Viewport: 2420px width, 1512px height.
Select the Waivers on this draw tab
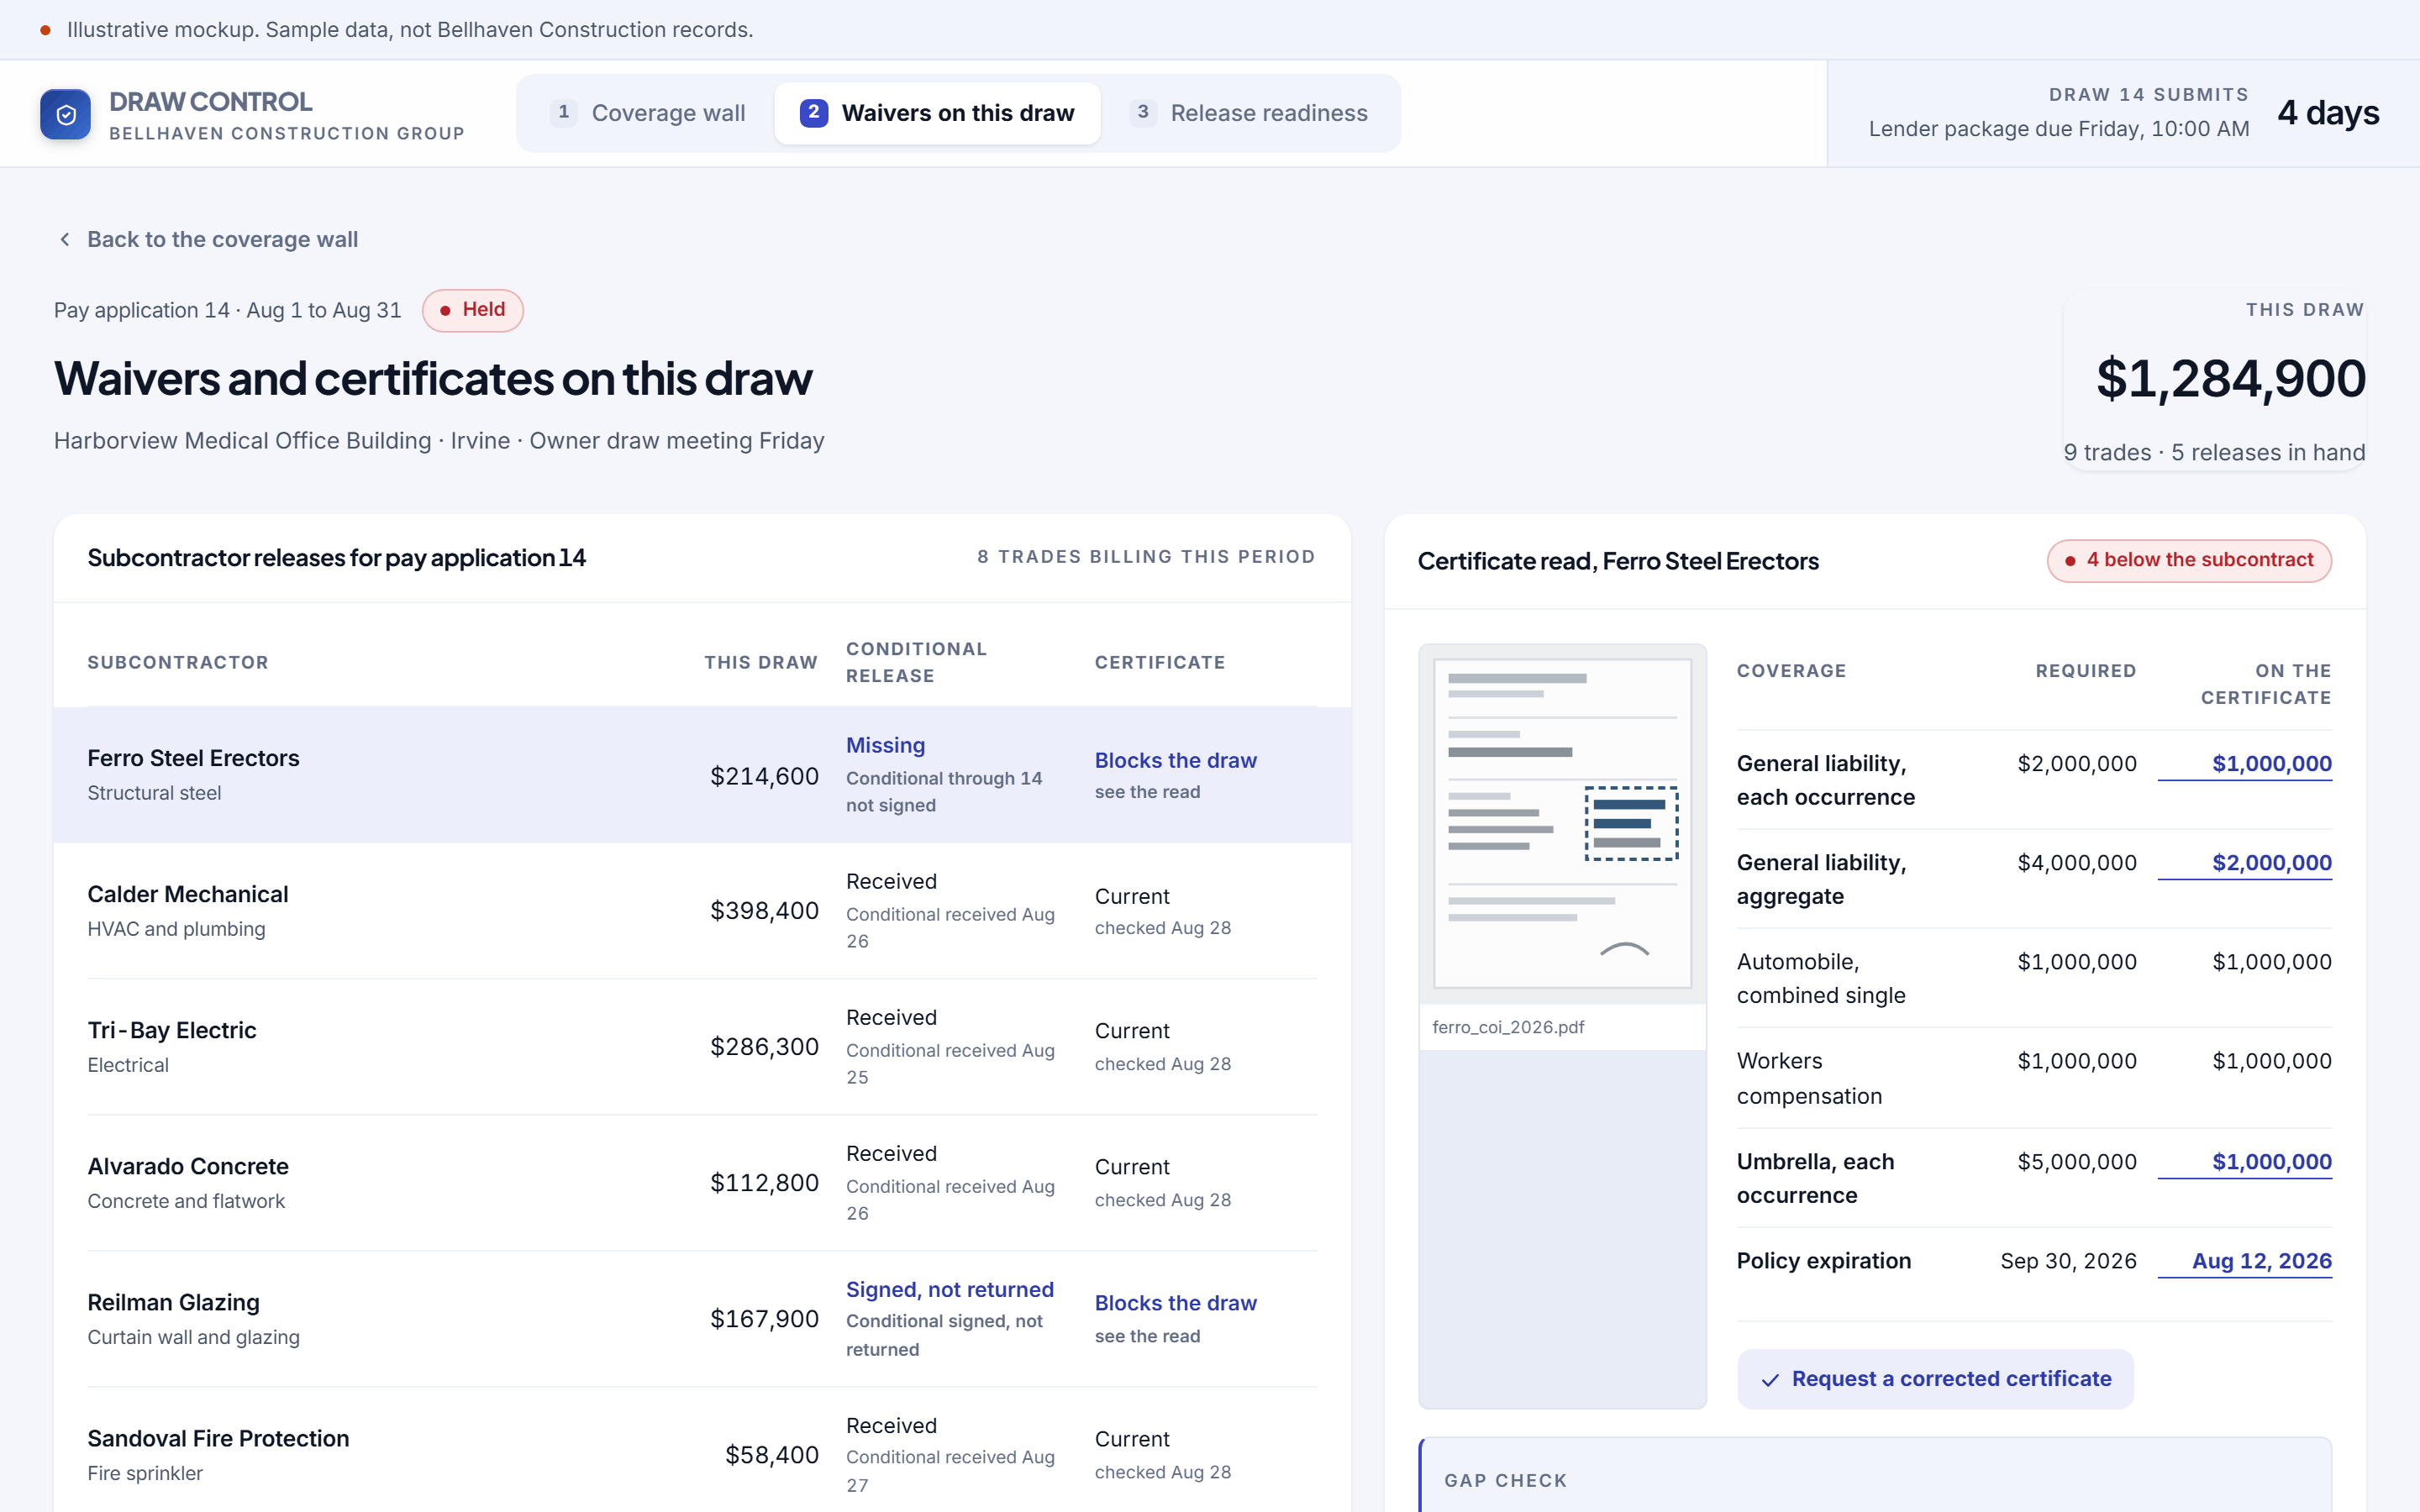pyautogui.click(x=937, y=113)
